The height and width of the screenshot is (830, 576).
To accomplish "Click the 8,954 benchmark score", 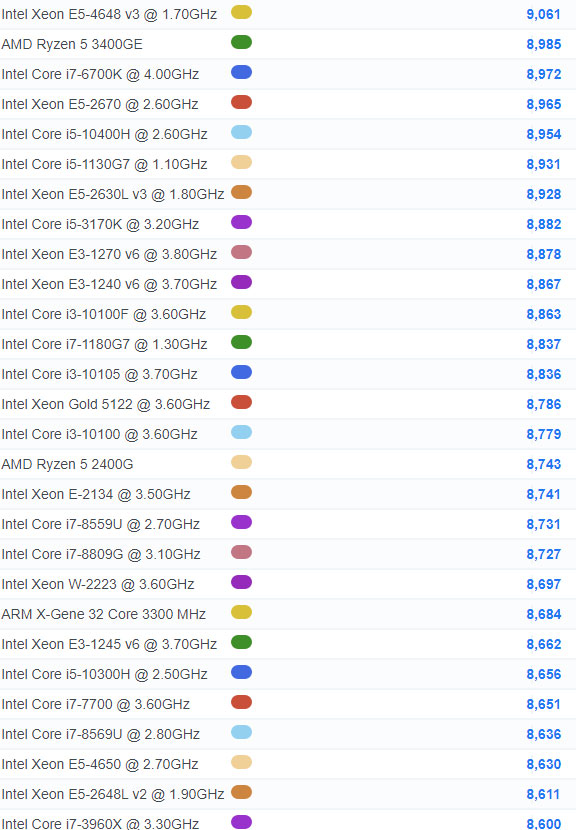I will [543, 134].
